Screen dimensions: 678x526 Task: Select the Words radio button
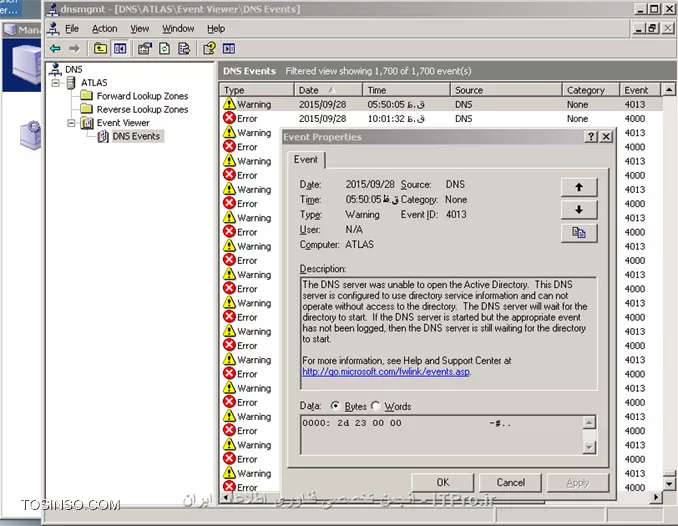tap(375, 406)
